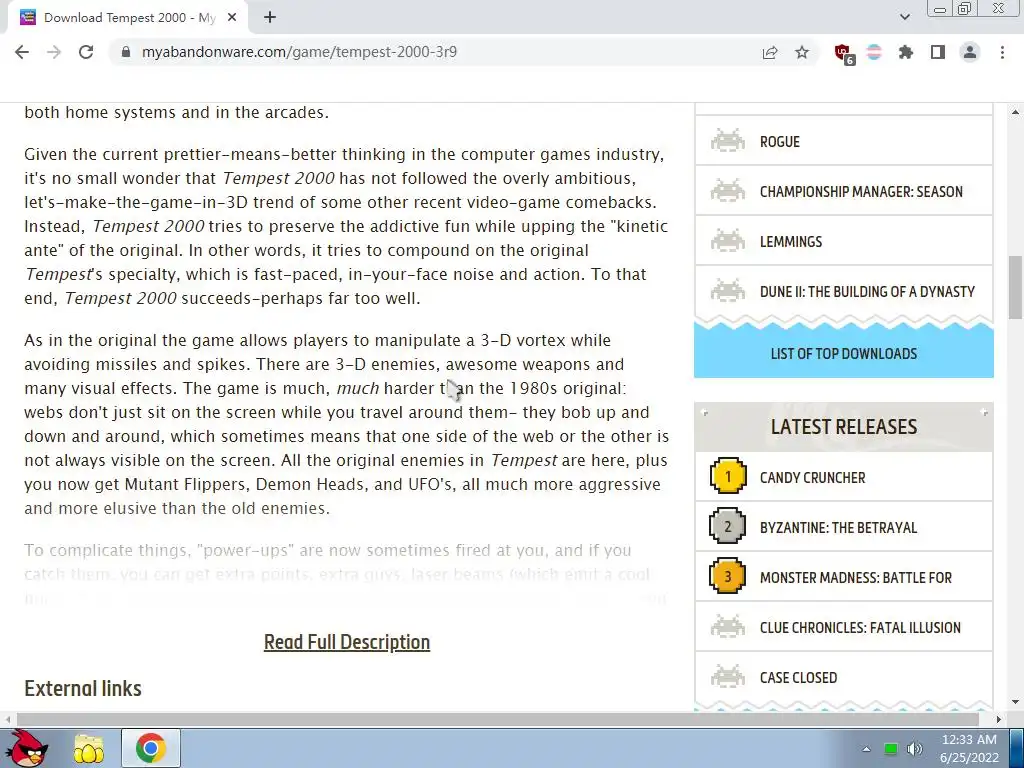Click invader icon beside Rogue

[x=728, y=140]
